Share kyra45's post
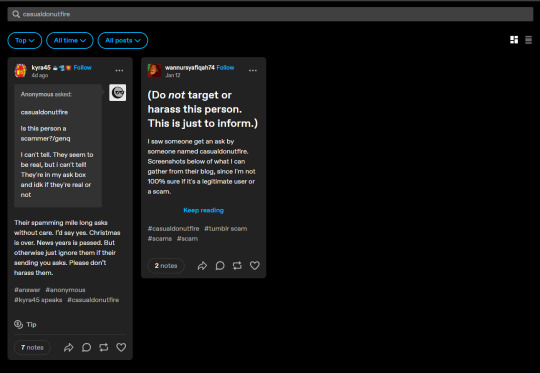 69,348
